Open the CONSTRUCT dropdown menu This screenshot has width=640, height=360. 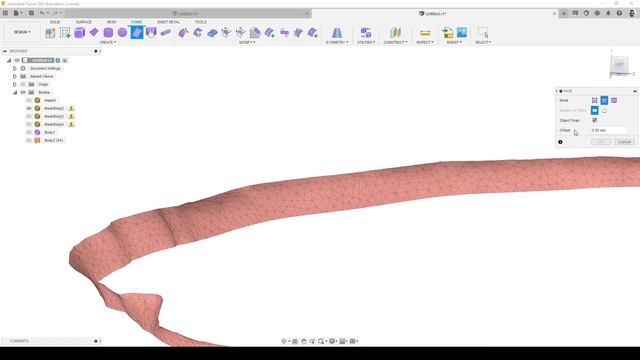click(395, 42)
